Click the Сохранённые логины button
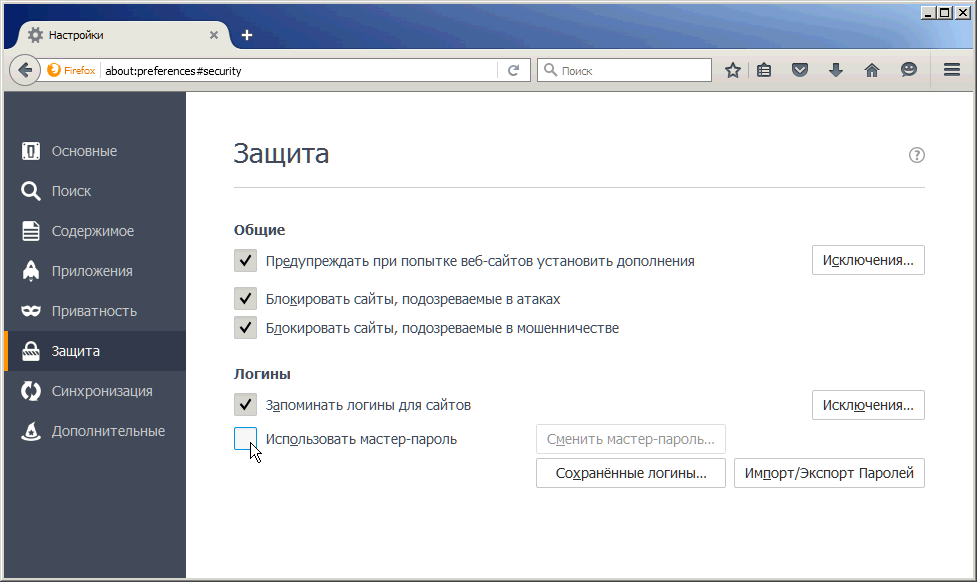 point(630,473)
